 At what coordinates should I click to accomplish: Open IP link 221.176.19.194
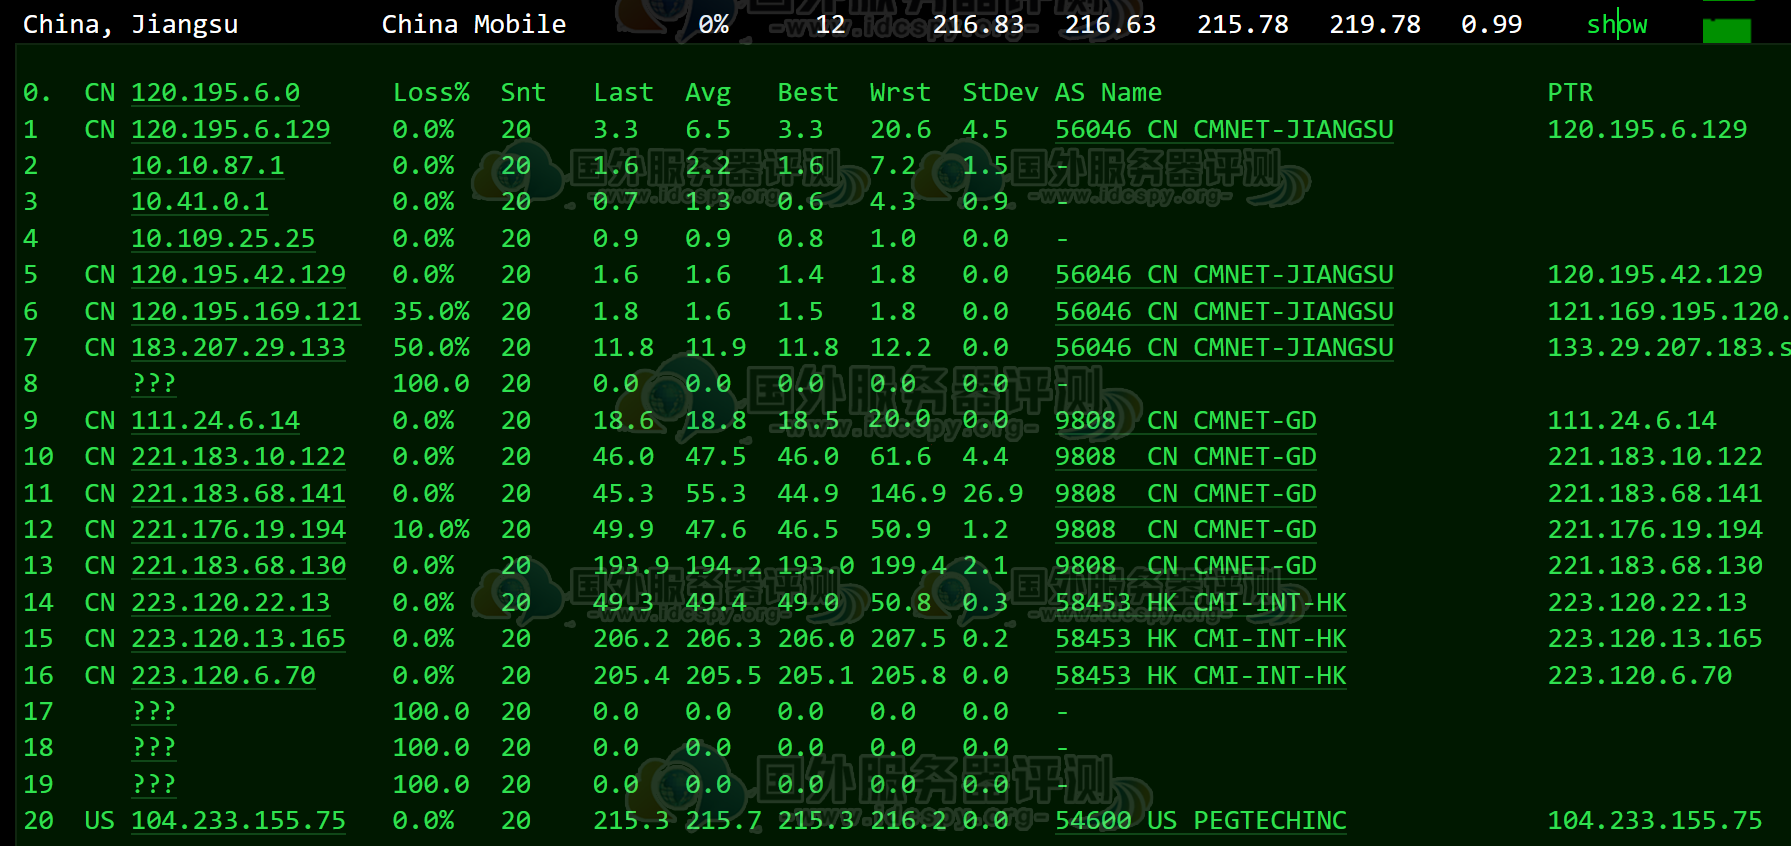click(238, 530)
